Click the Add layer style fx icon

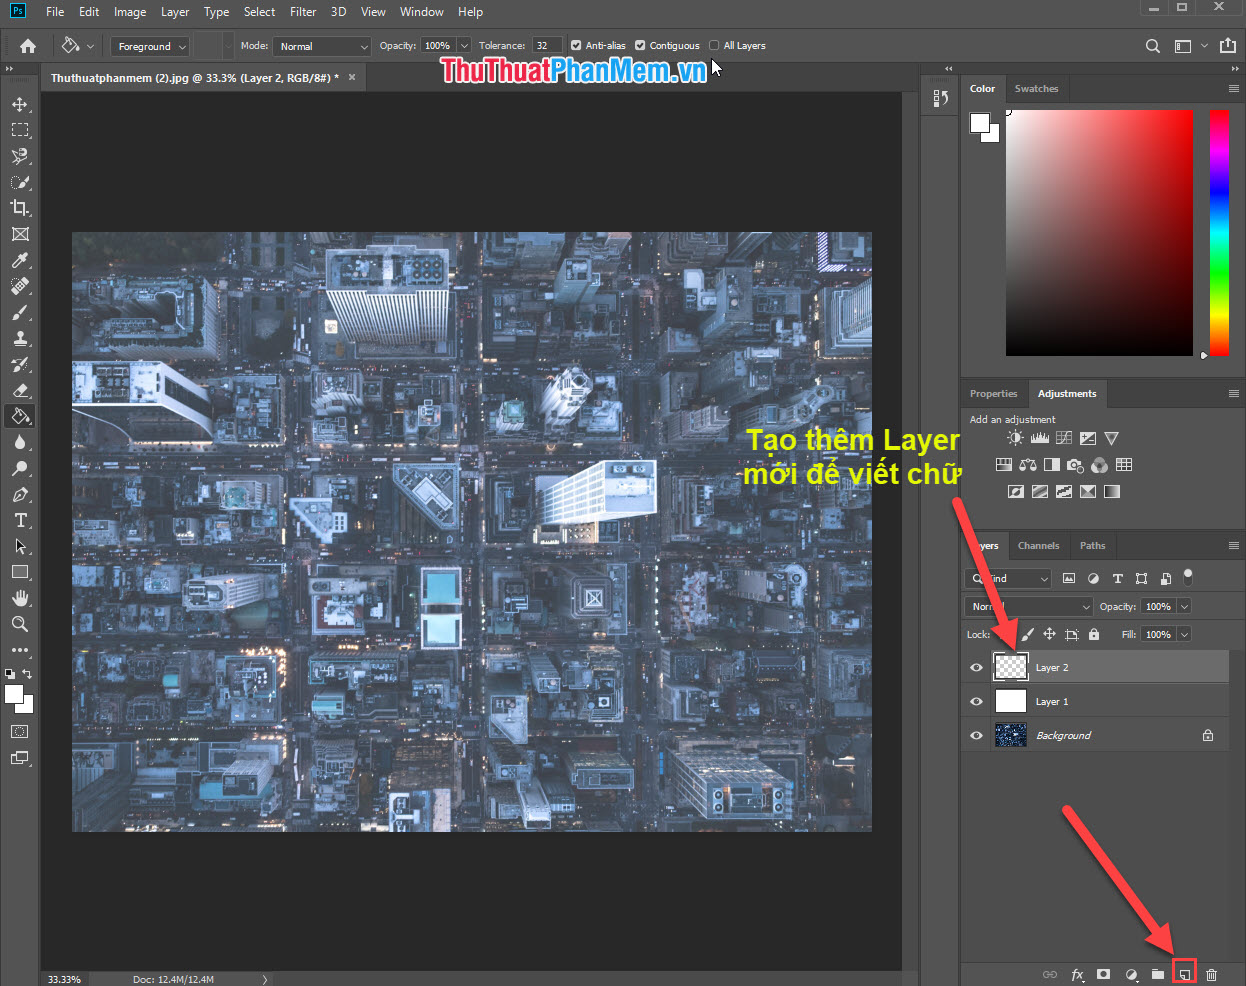1077,973
